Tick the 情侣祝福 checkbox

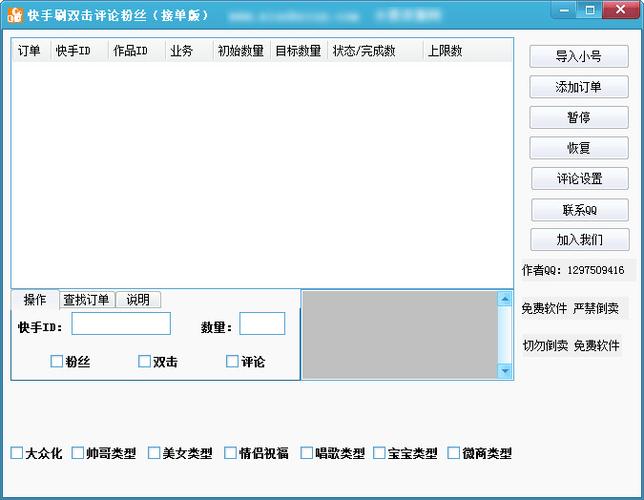point(230,453)
